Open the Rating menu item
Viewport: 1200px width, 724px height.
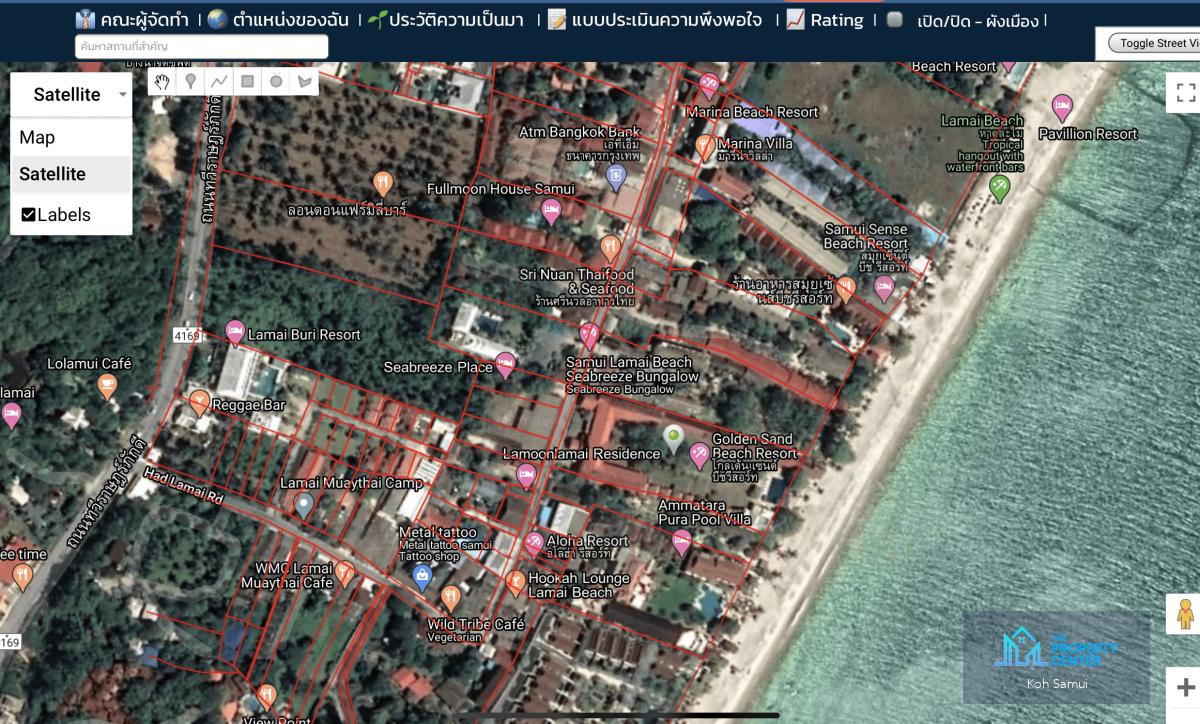tap(825, 20)
